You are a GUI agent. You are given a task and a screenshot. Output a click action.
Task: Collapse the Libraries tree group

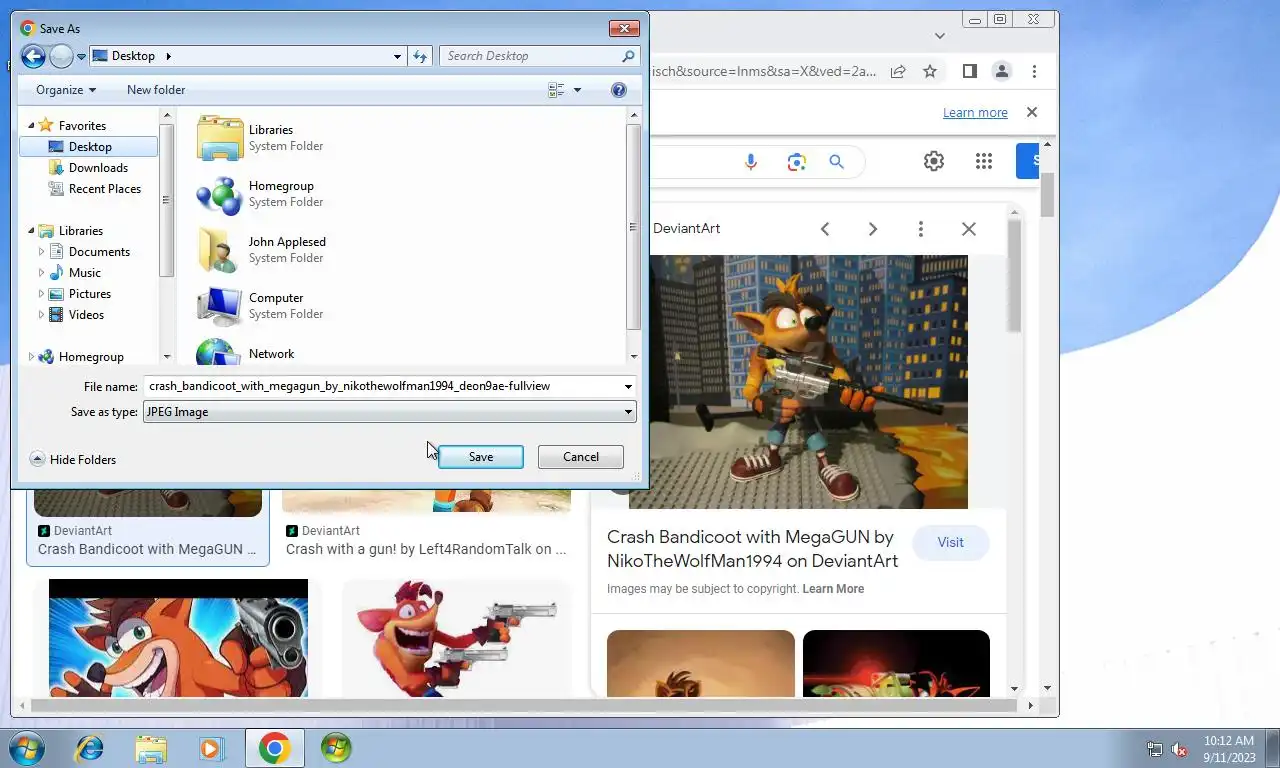click(x=31, y=230)
